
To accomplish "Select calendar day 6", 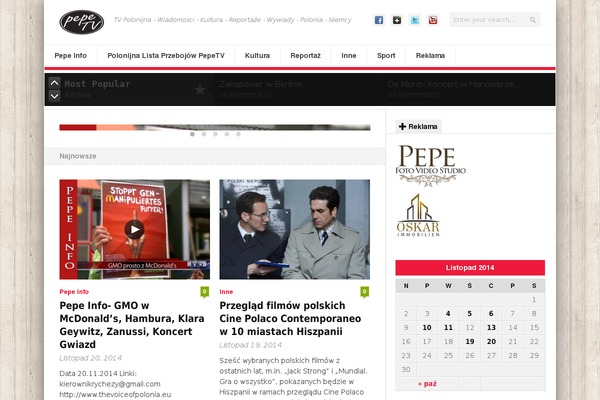I will click(x=491, y=313).
